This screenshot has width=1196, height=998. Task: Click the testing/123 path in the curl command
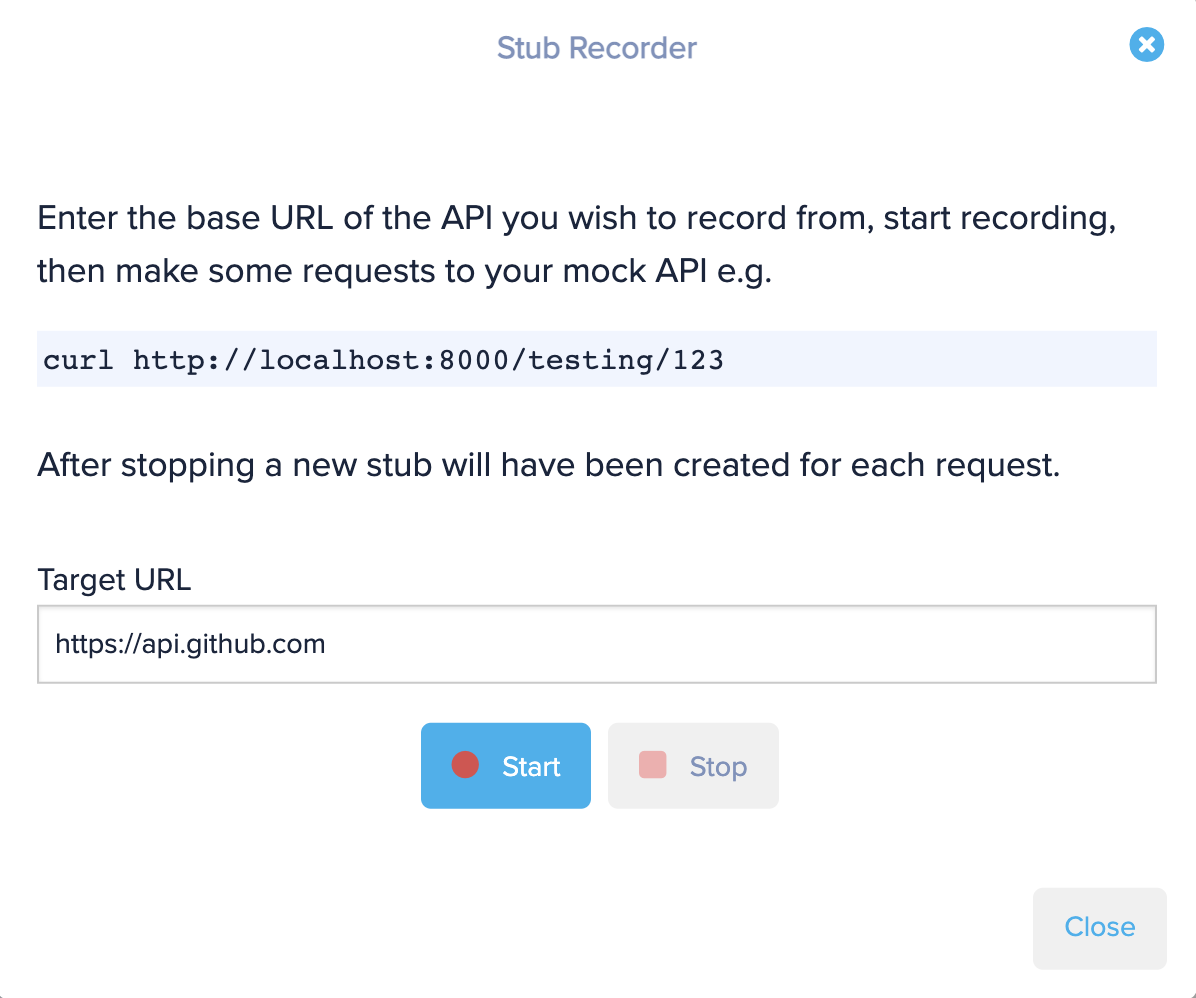(626, 359)
